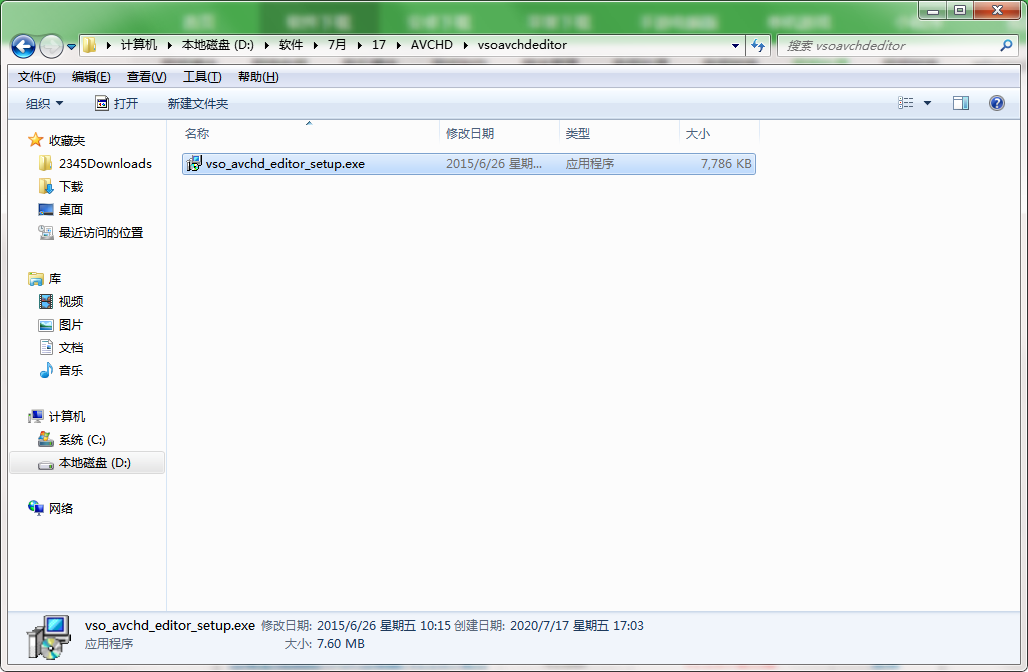
Task: Click the 视频 film strip icon
Action: point(46,302)
